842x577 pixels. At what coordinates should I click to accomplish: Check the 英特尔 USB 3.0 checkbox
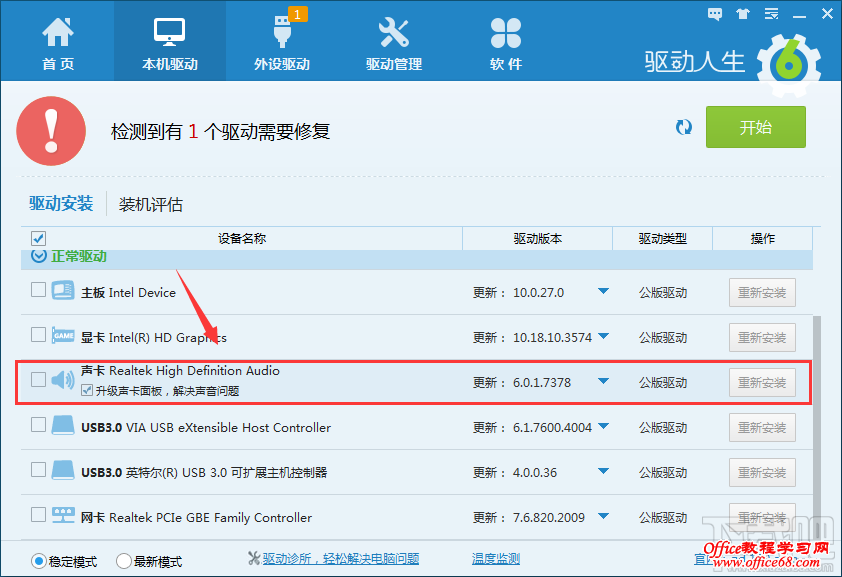(38, 470)
